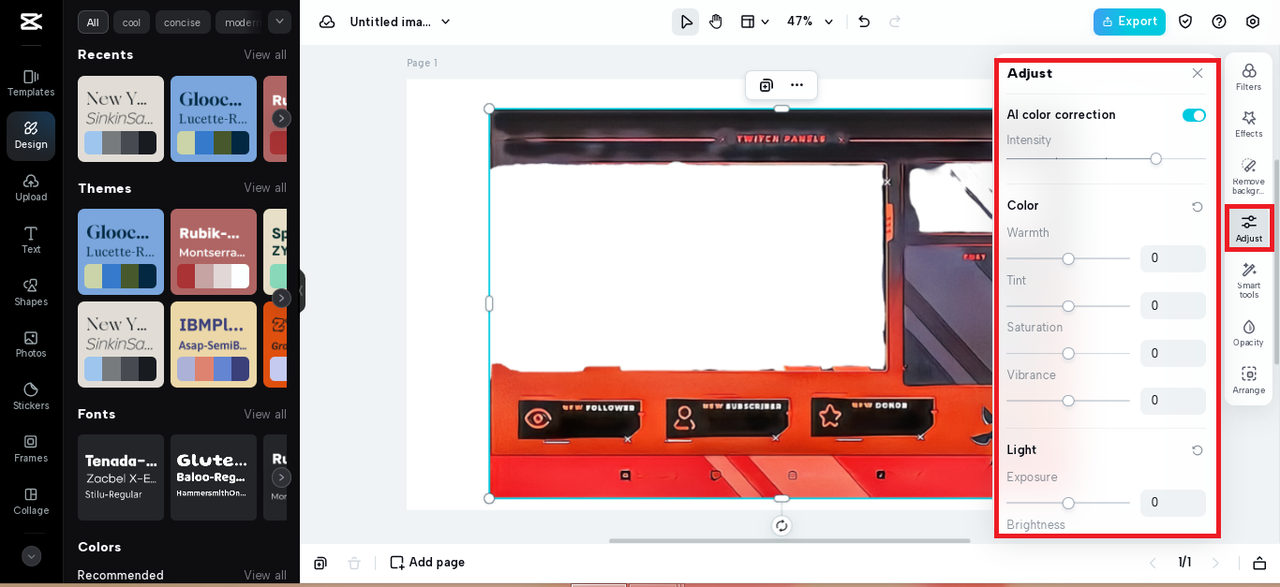Open the Shapes panel
Viewport: 1280px width, 587px height.
(31, 292)
